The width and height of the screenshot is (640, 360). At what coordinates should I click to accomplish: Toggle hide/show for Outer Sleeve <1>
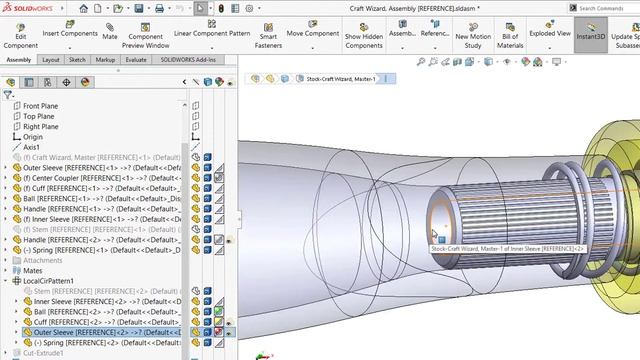click(196, 168)
